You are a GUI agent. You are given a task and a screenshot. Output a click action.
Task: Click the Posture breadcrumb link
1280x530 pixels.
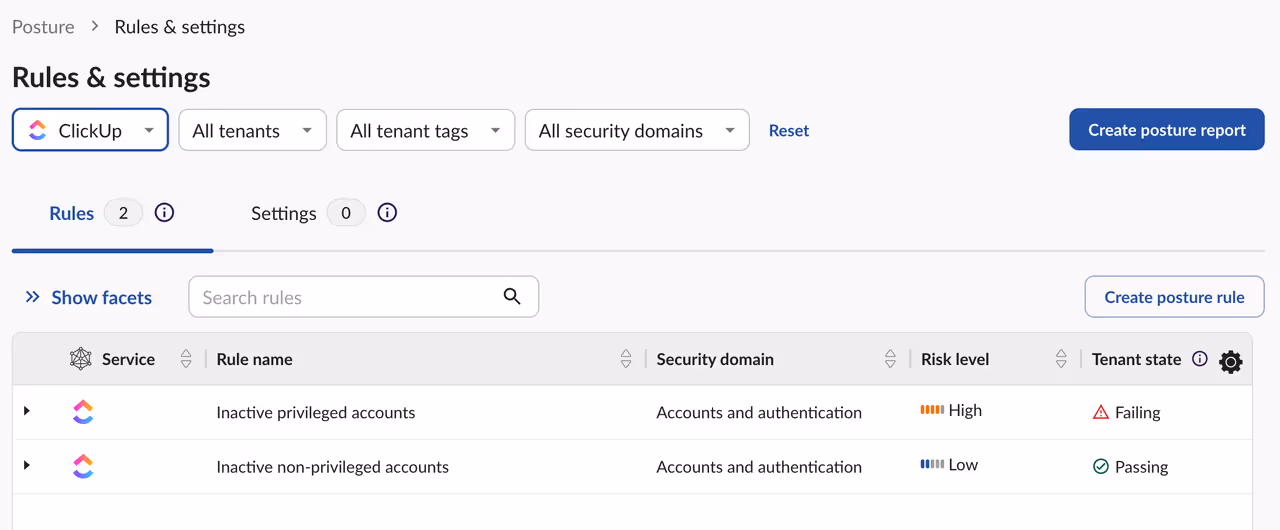[x=43, y=27]
